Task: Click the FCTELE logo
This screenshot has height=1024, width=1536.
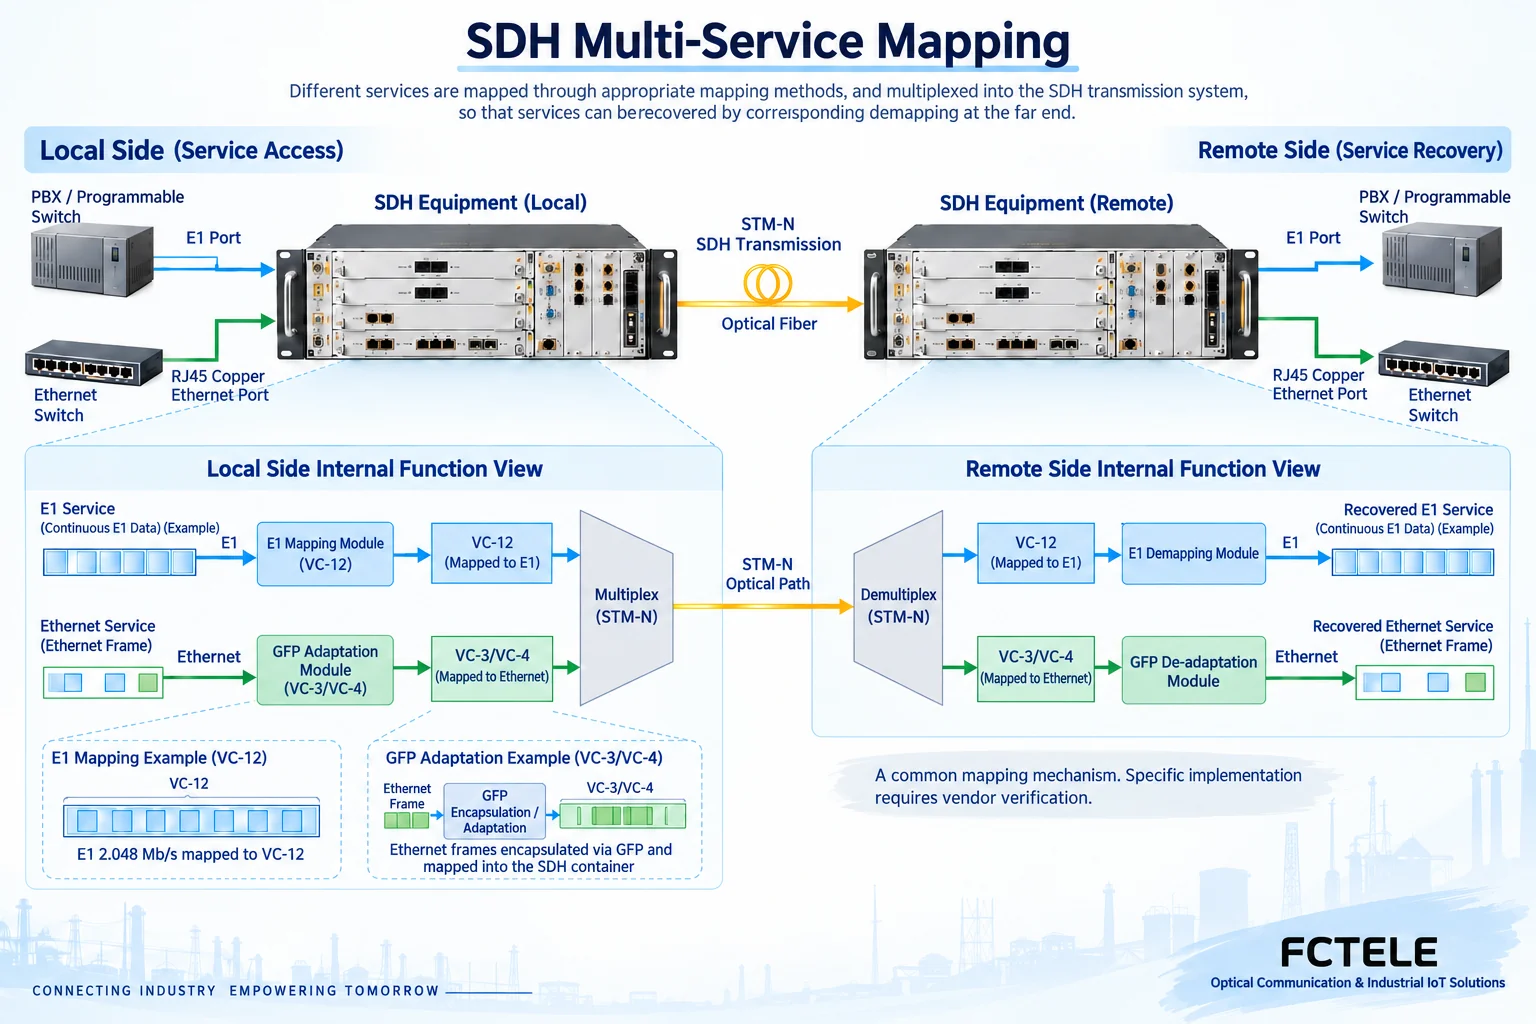Action: click(1359, 952)
